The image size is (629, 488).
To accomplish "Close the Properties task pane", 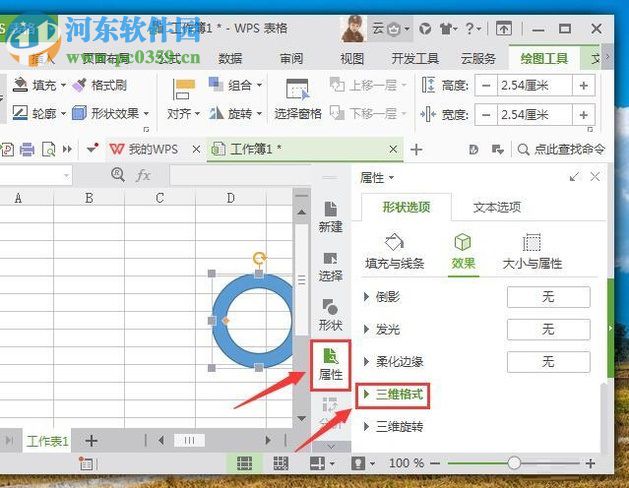I will point(595,177).
